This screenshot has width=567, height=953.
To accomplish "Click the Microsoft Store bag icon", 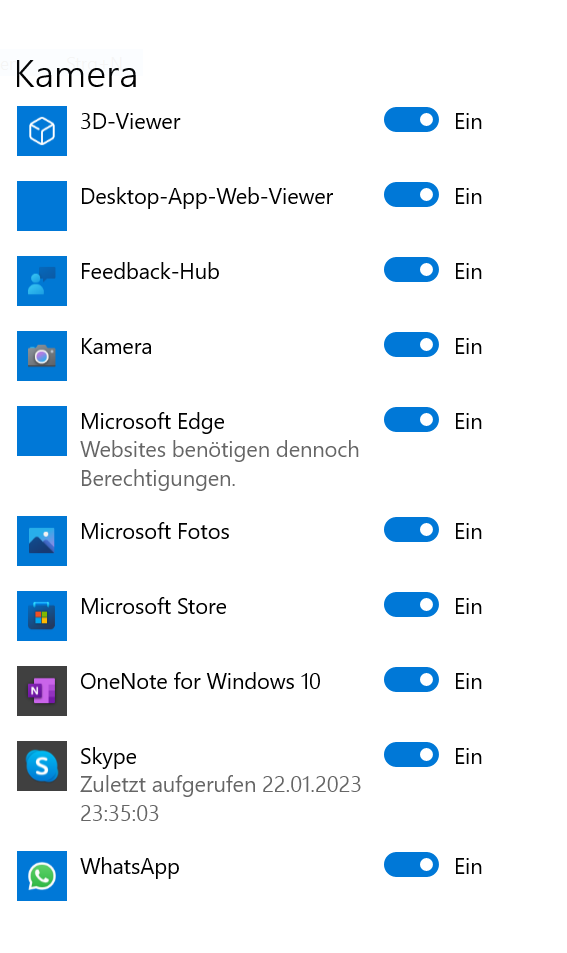I will pyautogui.click(x=42, y=616).
